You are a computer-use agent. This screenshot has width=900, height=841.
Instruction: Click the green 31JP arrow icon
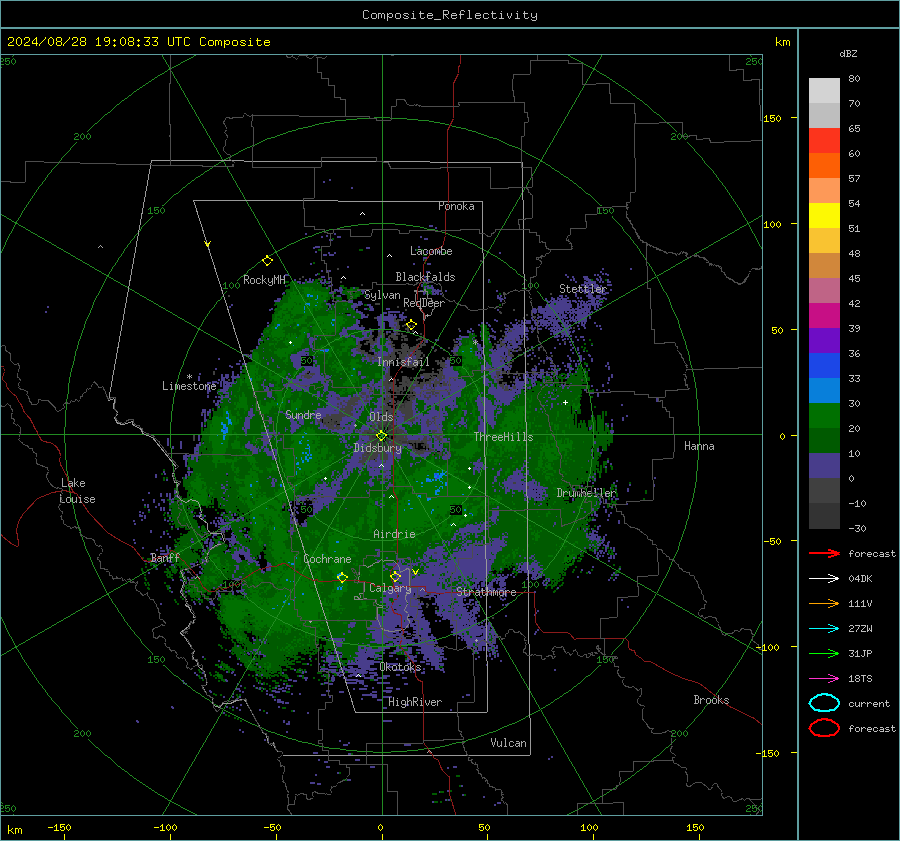824,653
